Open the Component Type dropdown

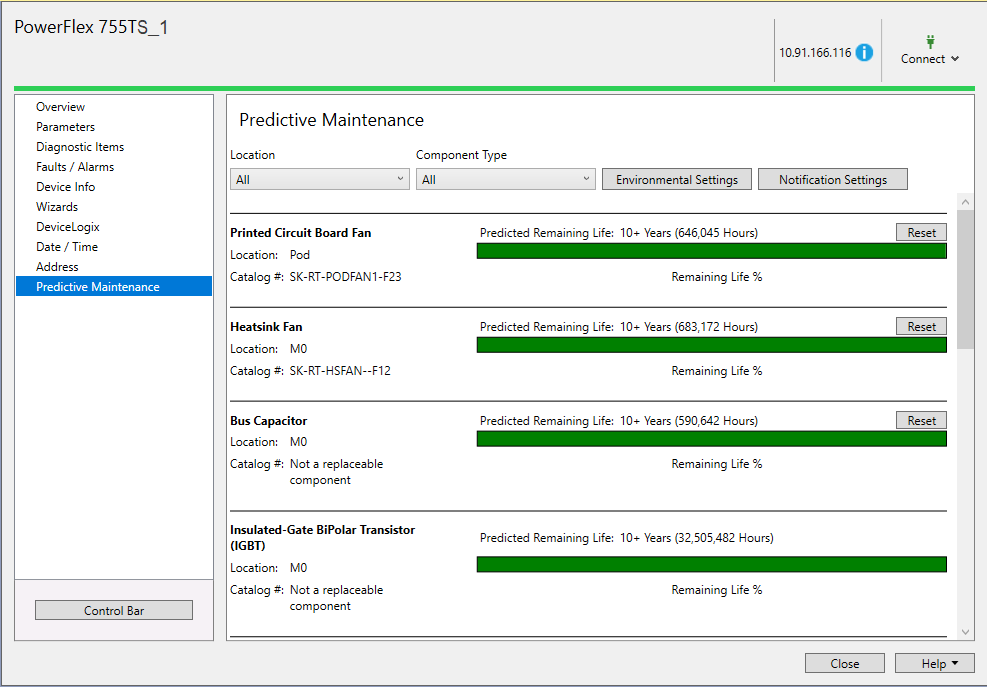pyautogui.click(x=505, y=179)
